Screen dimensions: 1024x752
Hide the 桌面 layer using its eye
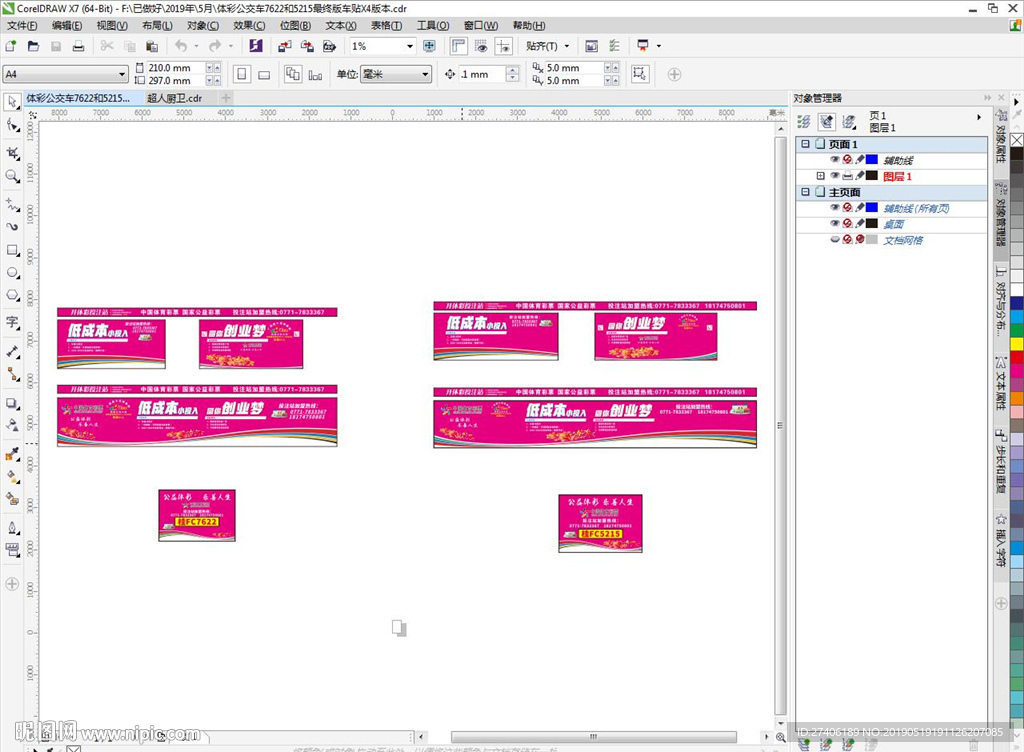point(835,223)
